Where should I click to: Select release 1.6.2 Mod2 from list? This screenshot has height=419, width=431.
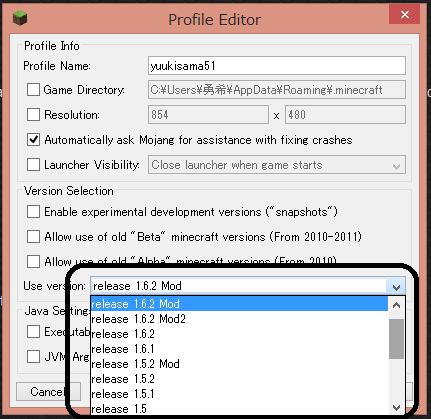coord(239,319)
